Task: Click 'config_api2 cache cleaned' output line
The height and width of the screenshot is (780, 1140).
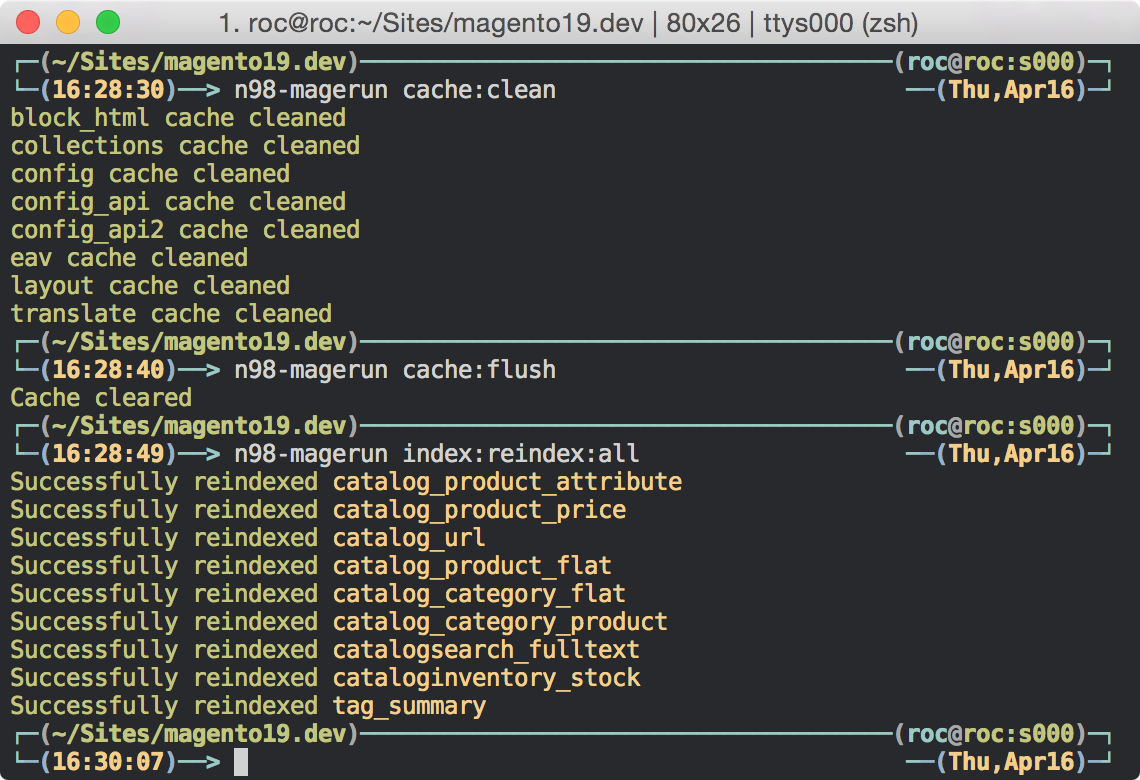Action: [x=185, y=230]
